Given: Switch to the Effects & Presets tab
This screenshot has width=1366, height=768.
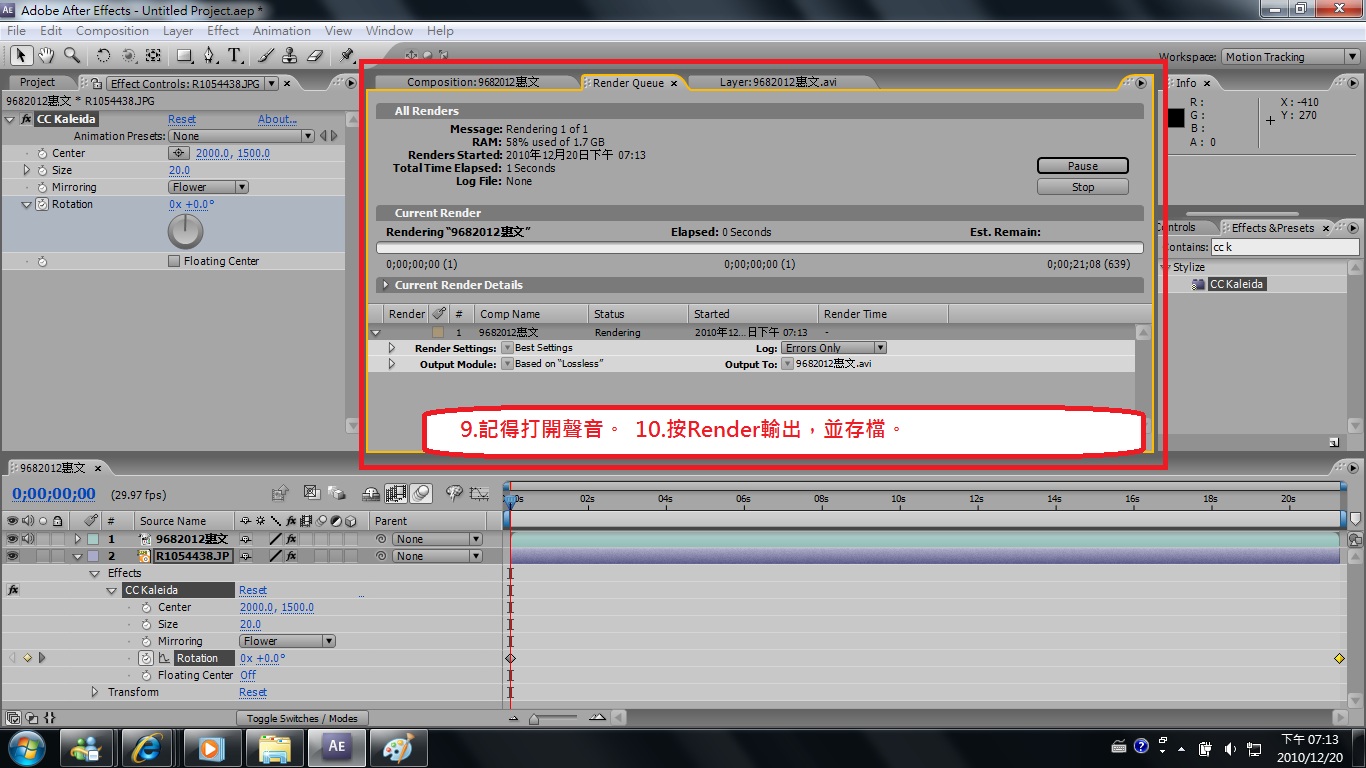Looking at the screenshot, I should (1273, 228).
